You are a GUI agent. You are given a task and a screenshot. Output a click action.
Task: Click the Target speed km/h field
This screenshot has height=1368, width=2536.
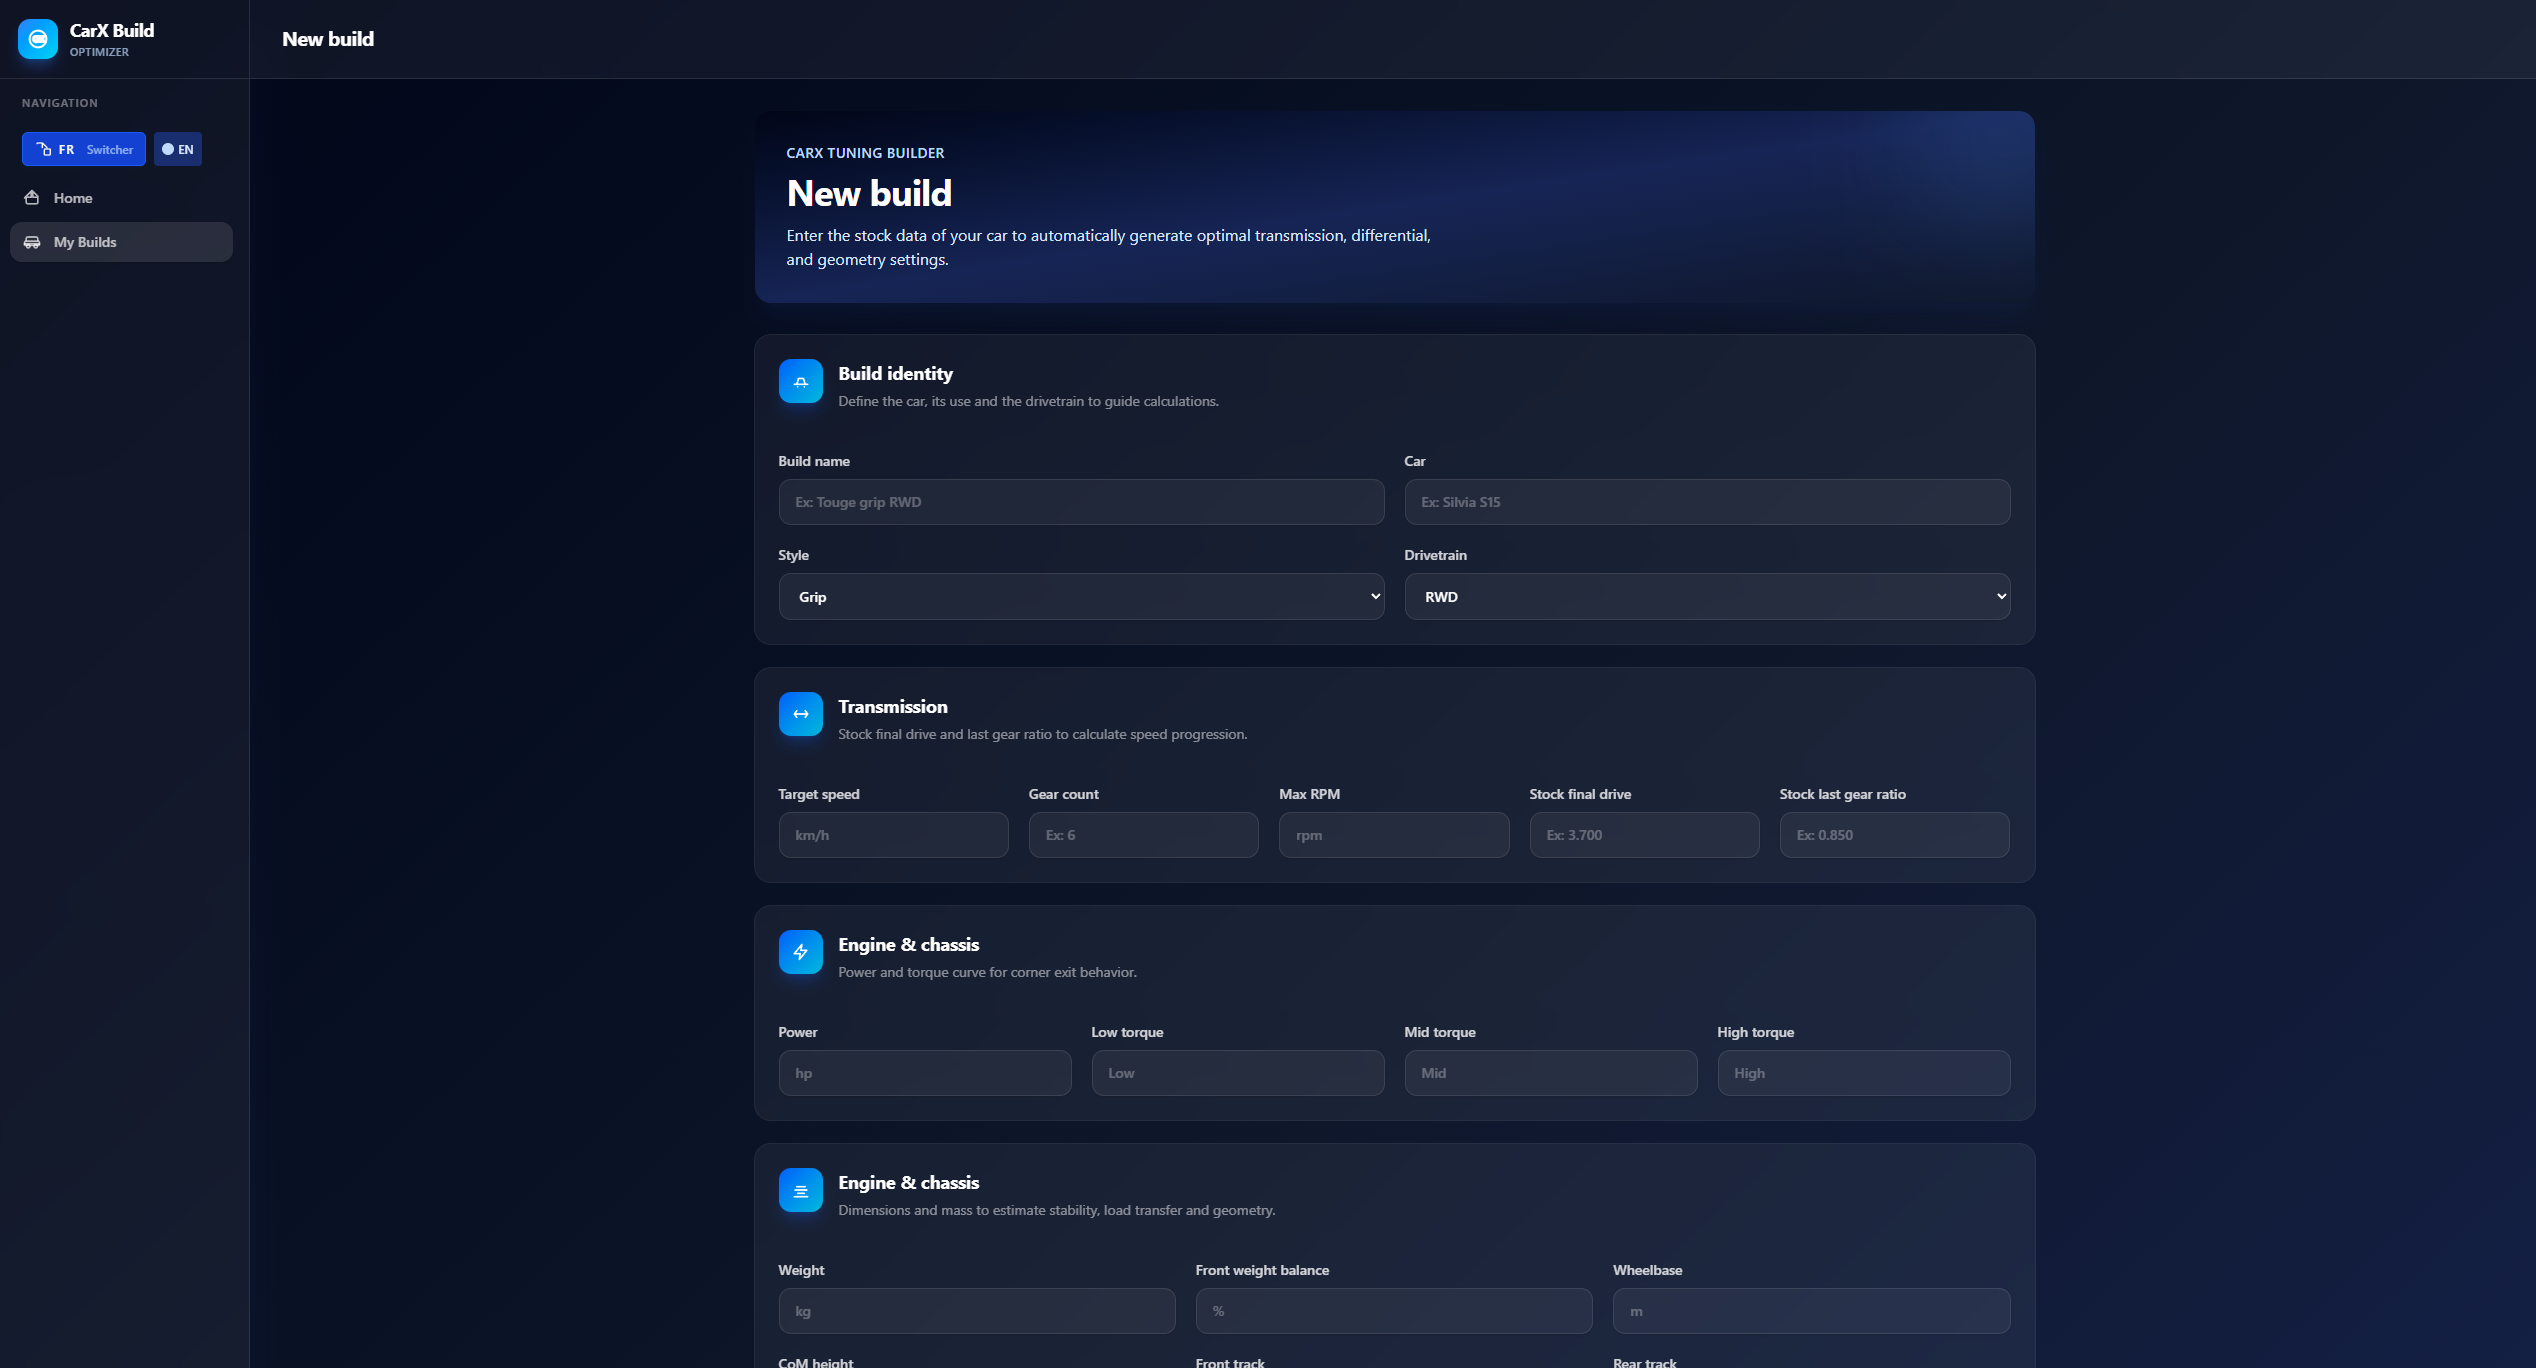click(x=893, y=835)
